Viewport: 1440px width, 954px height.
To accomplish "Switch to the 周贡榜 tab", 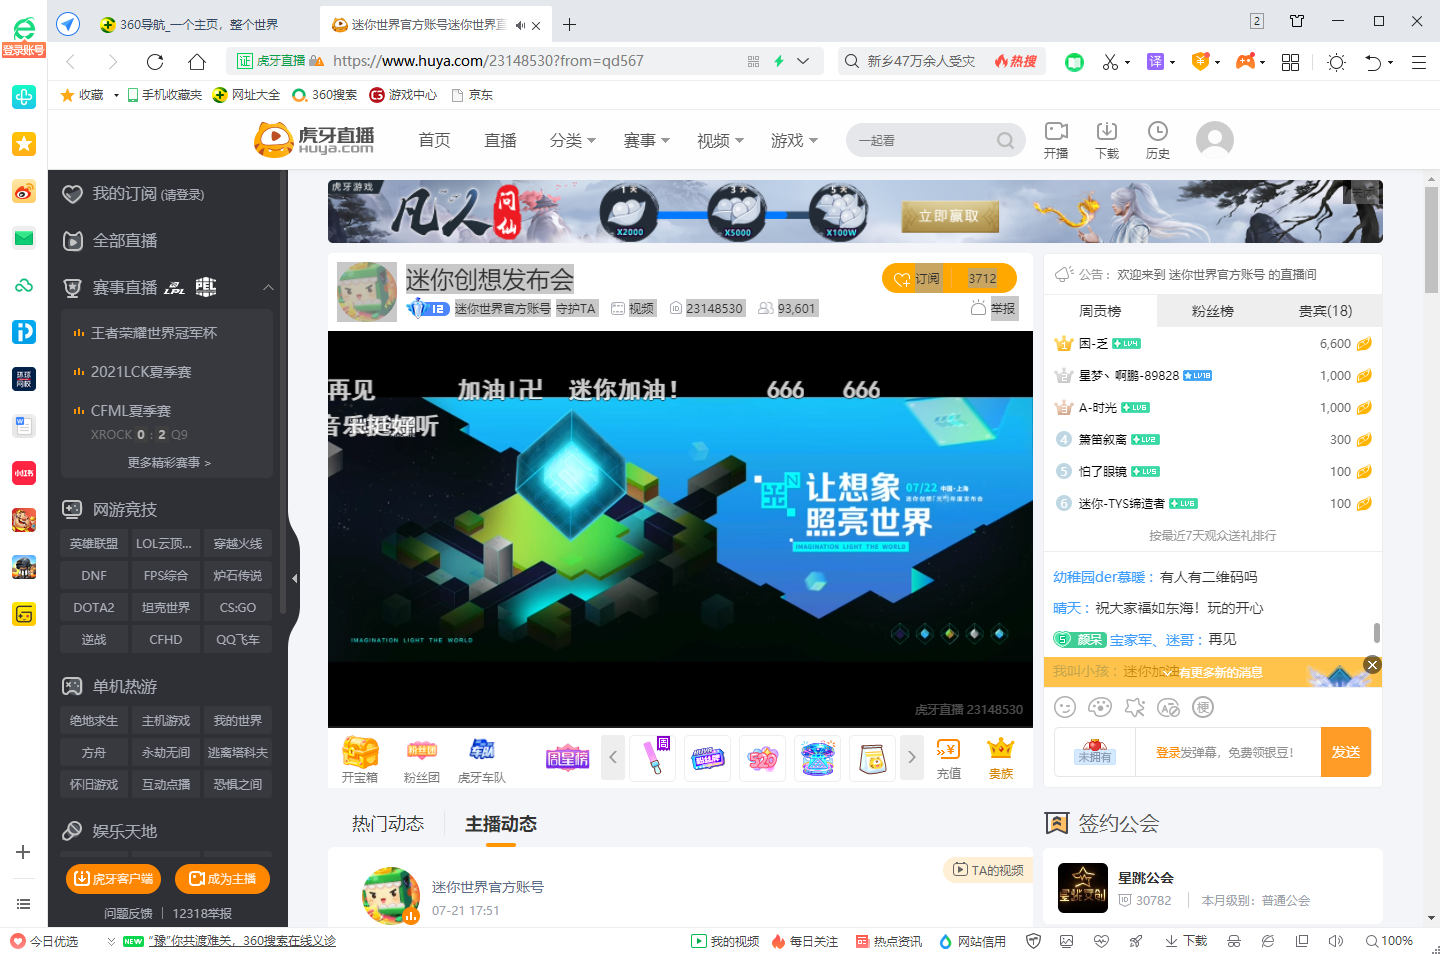I will 1100,311.
